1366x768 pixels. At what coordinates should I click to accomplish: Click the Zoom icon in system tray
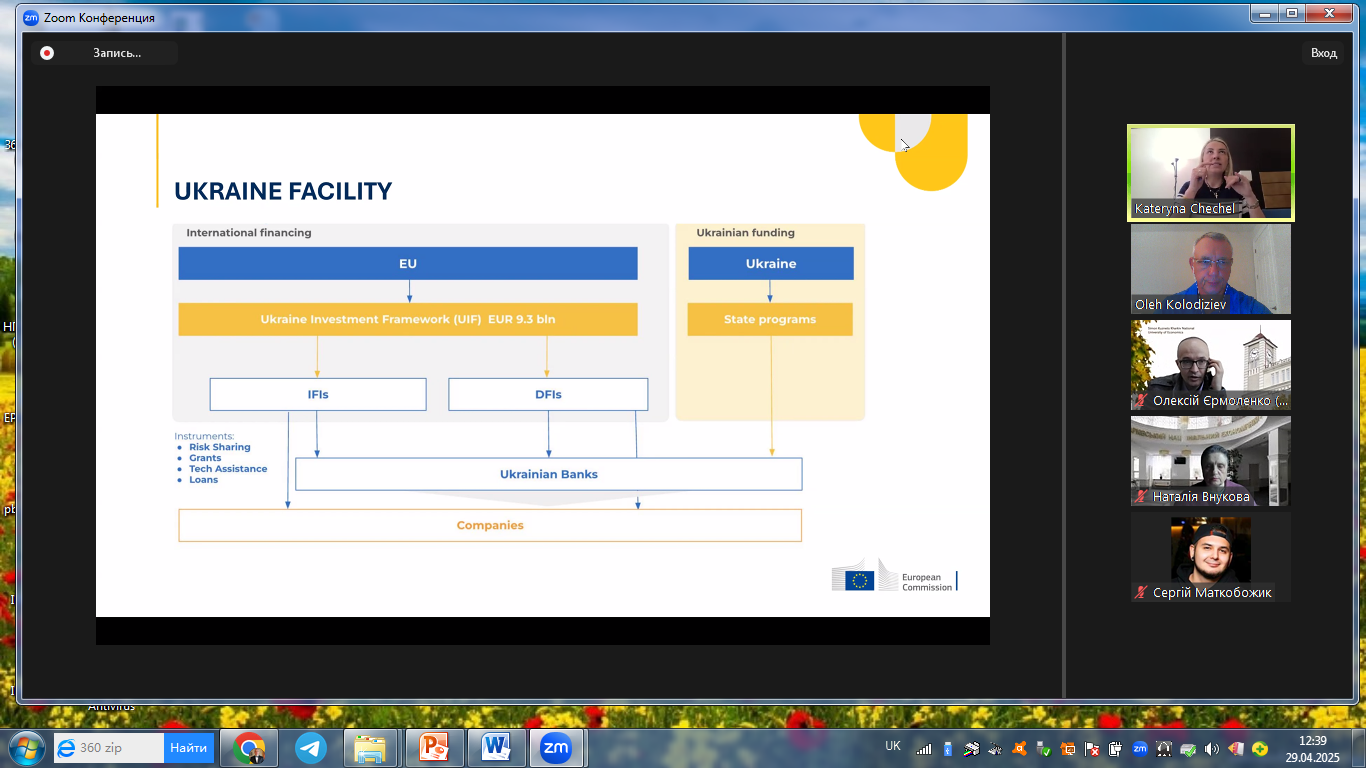[x=1140, y=748]
